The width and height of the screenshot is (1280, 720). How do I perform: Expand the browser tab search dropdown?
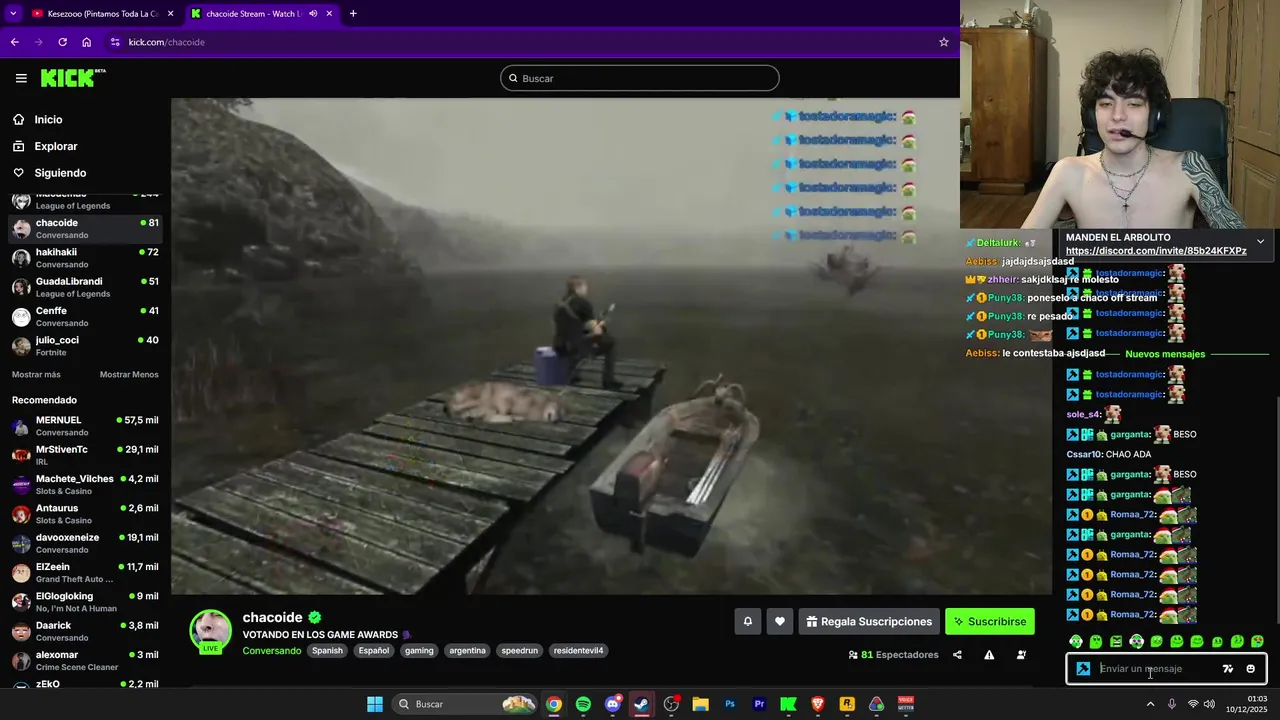coord(13,13)
